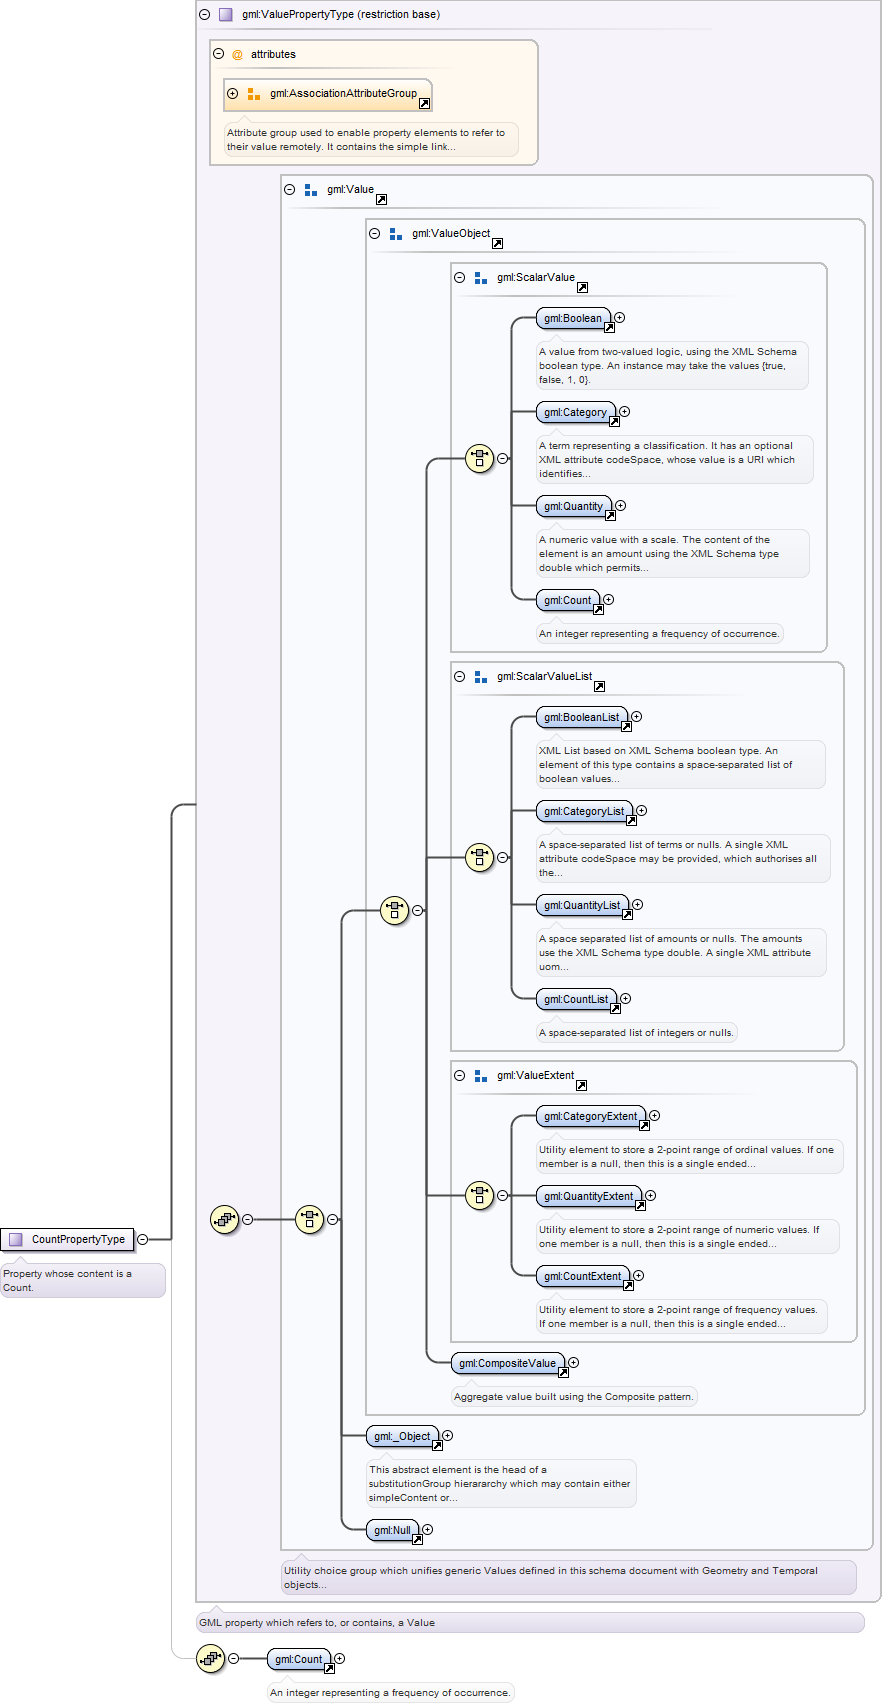Select the gml:CategoryExtent element
This screenshot has height=1706, width=883.
591,1116
